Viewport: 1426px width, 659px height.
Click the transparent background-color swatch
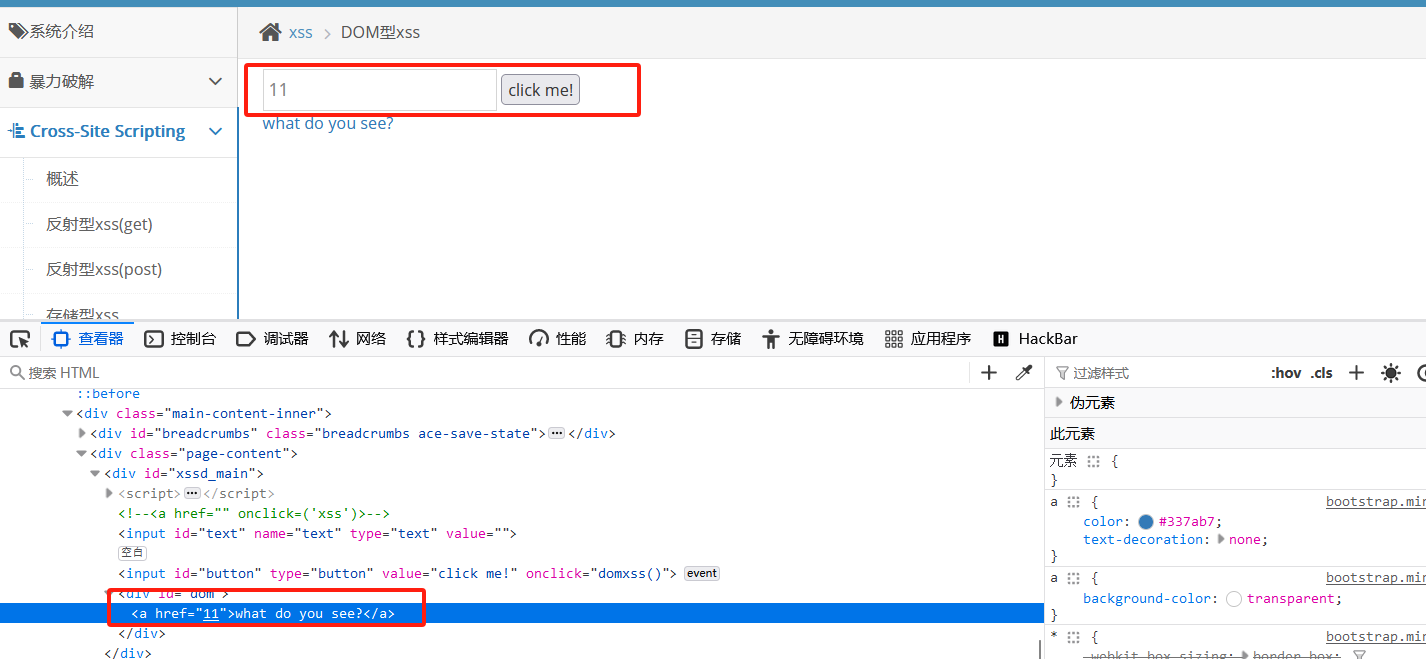[1234, 599]
